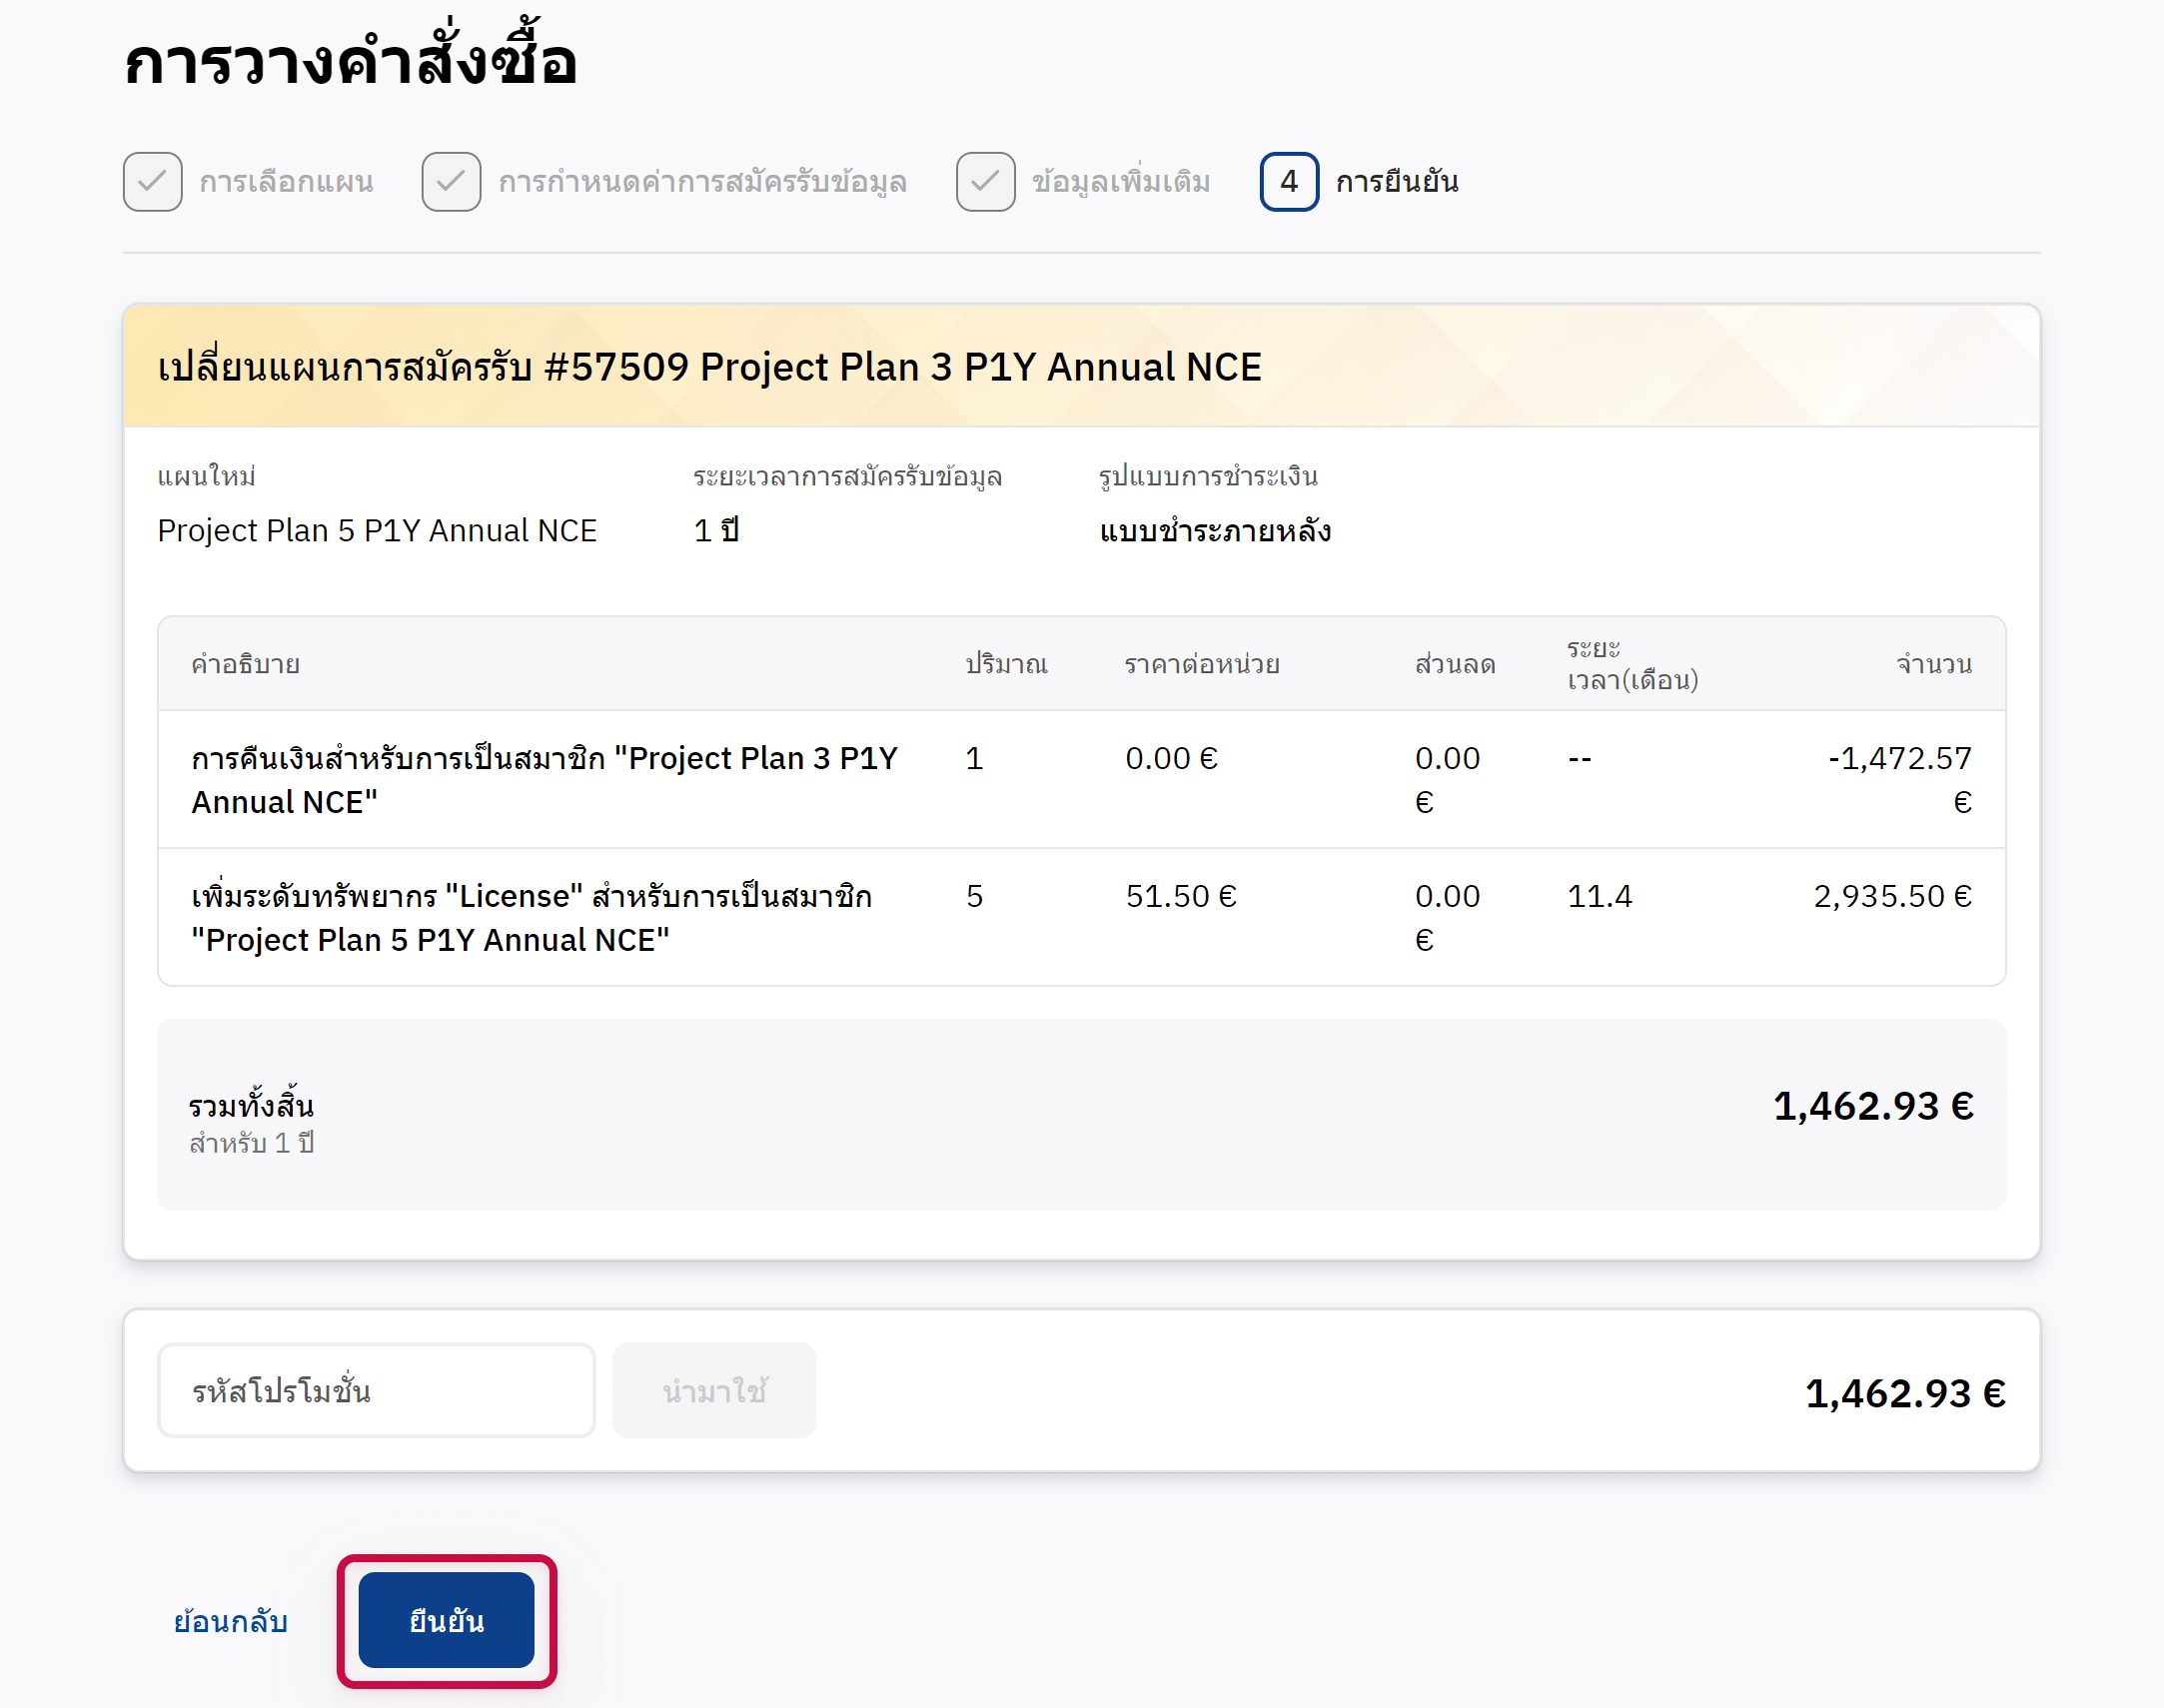Click the ย้อนกลับ back link
Screen dimensions: 2164x1708
(x=230, y=1620)
